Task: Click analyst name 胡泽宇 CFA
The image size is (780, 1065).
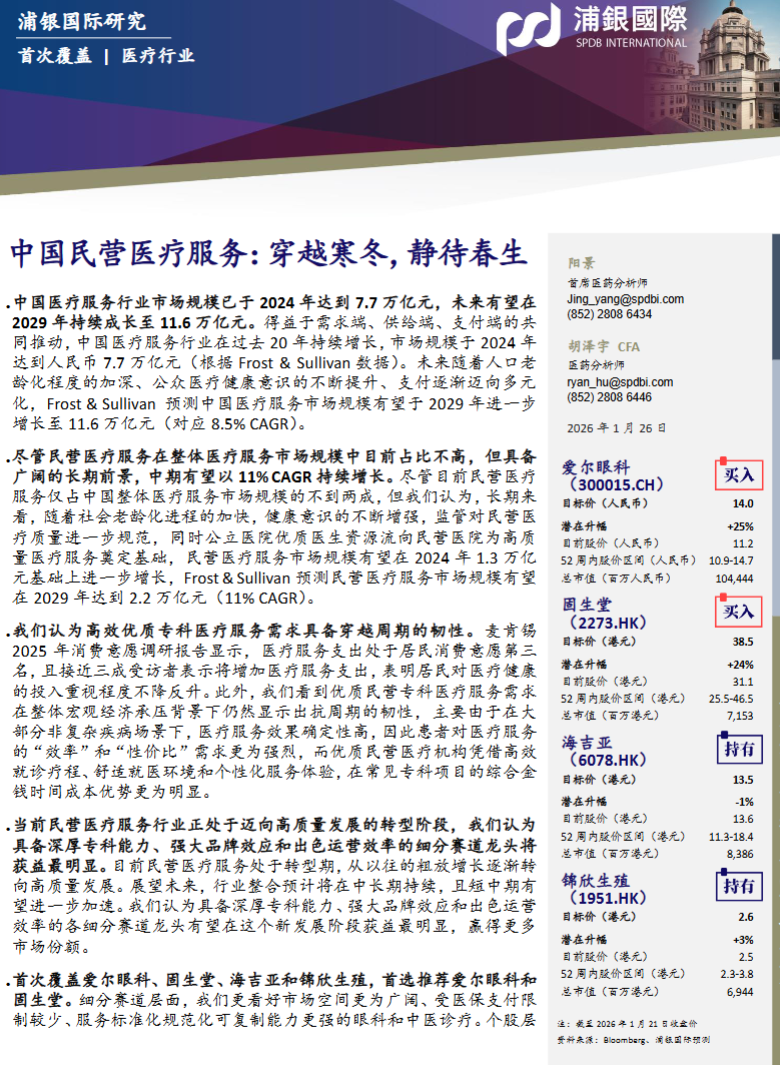Action: tap(604, 346)
